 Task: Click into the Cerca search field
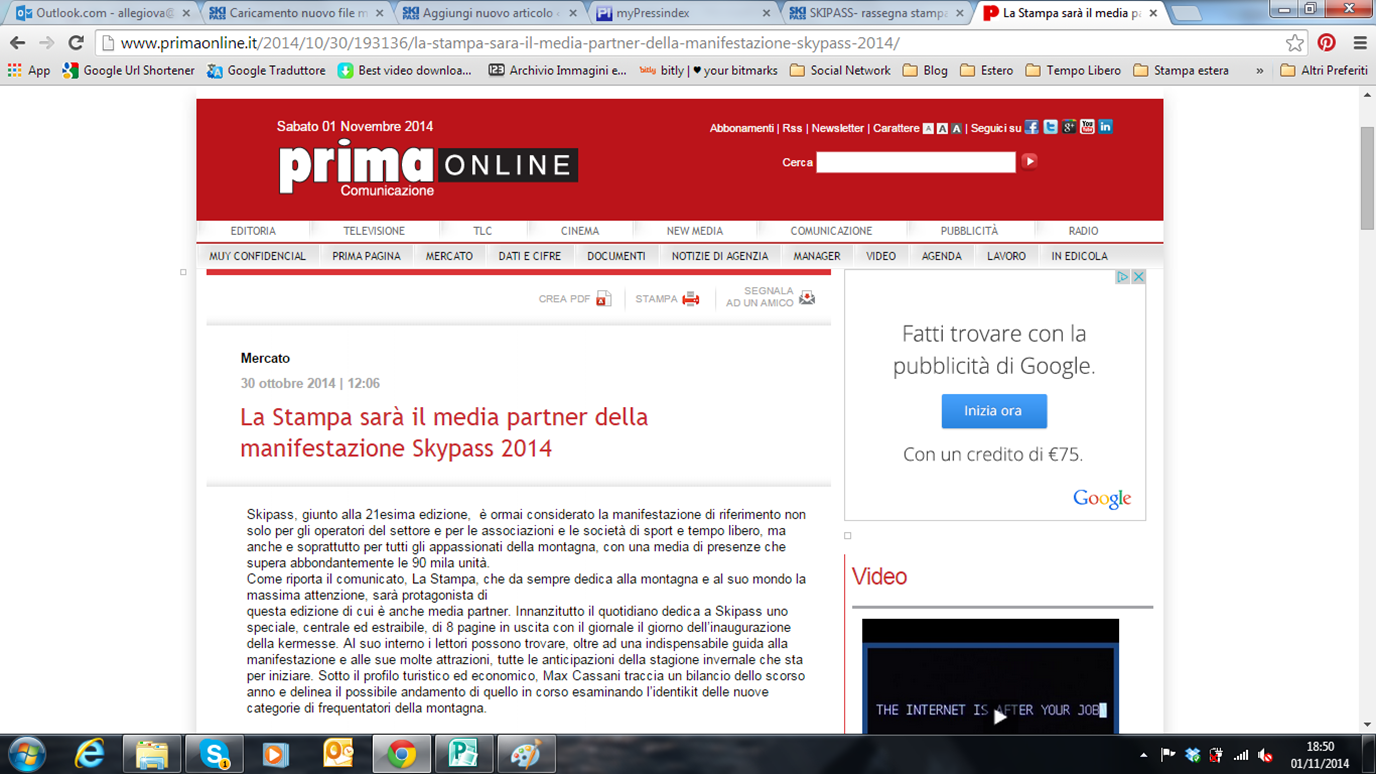click(916, 162)
